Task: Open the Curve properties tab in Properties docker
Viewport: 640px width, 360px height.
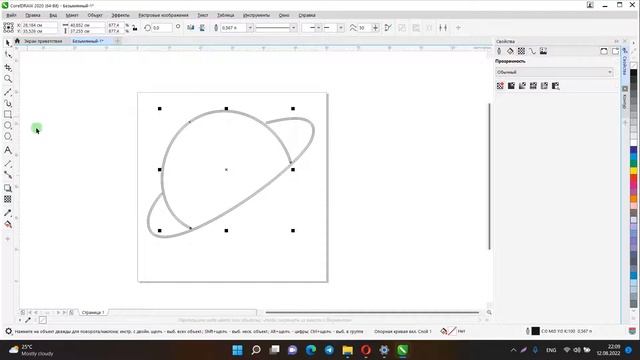Action: (x=532, y=51)
